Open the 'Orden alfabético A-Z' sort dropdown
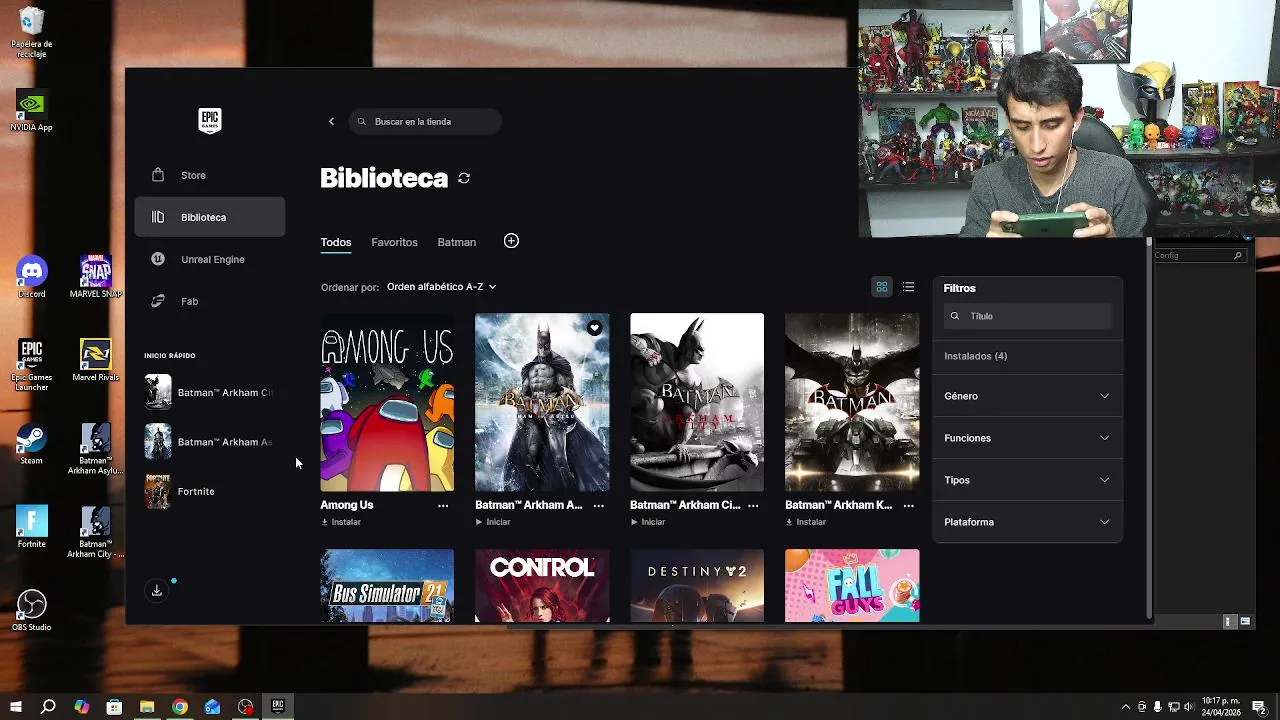 (441, 287)
